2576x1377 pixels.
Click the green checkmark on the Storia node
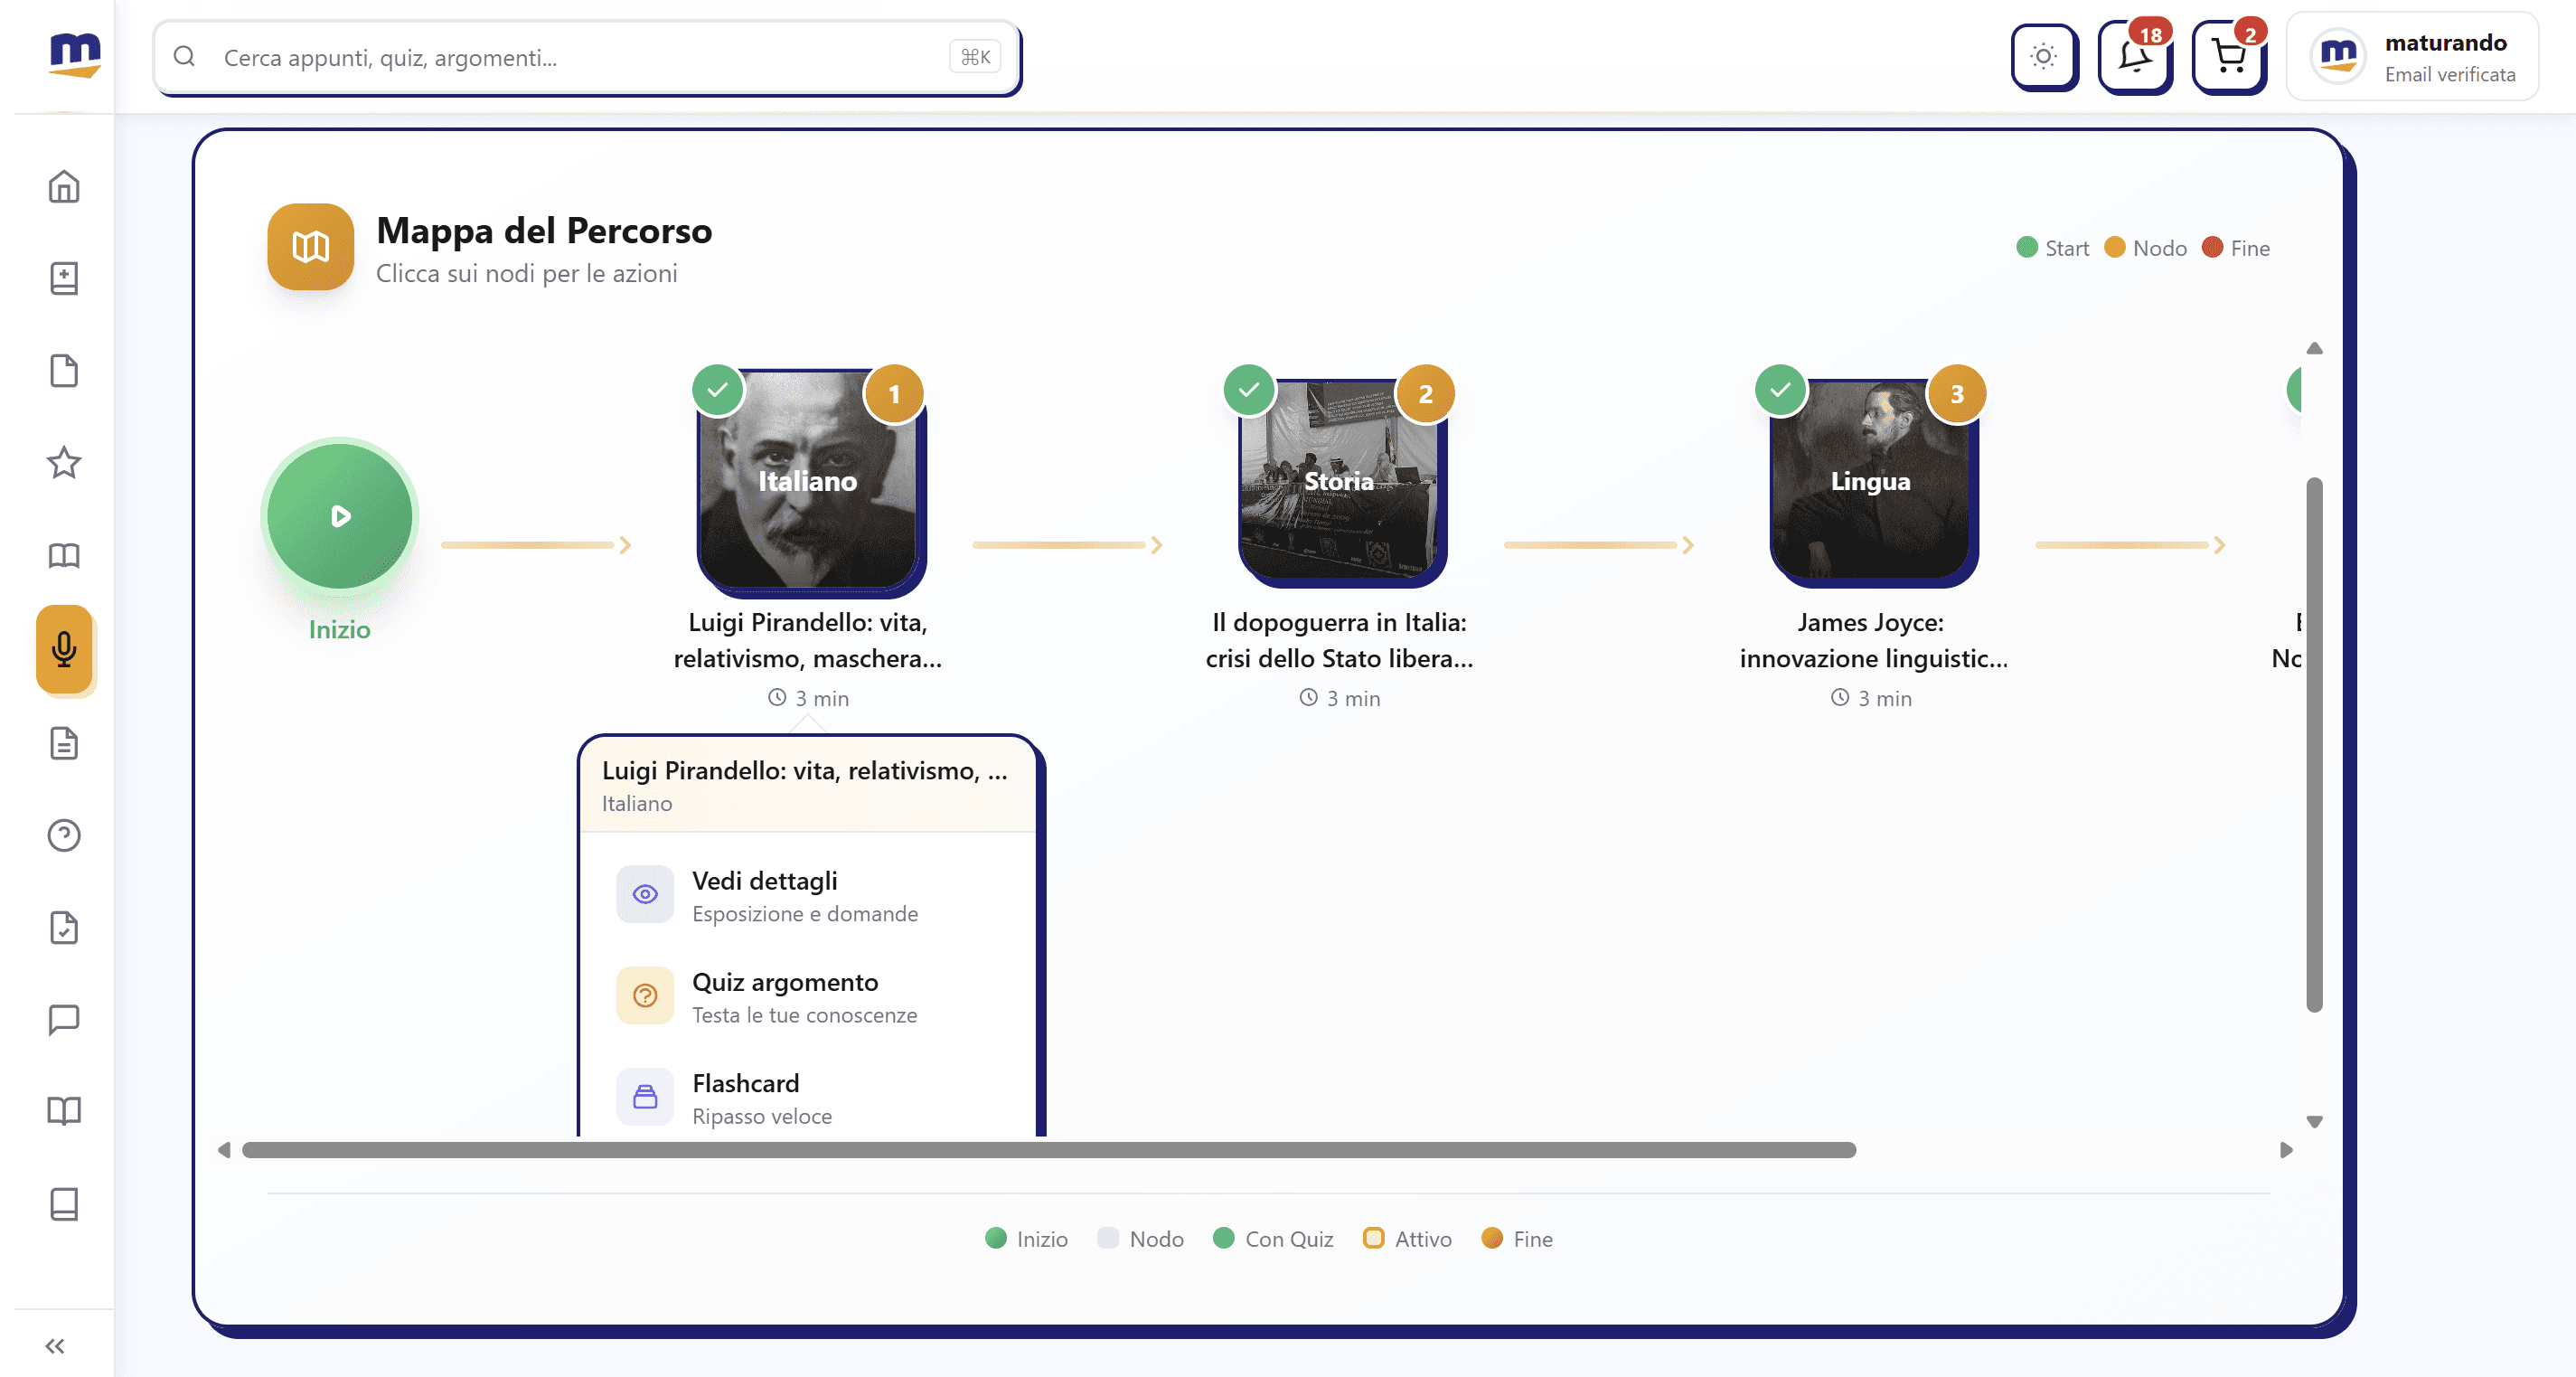point(1249,390)
